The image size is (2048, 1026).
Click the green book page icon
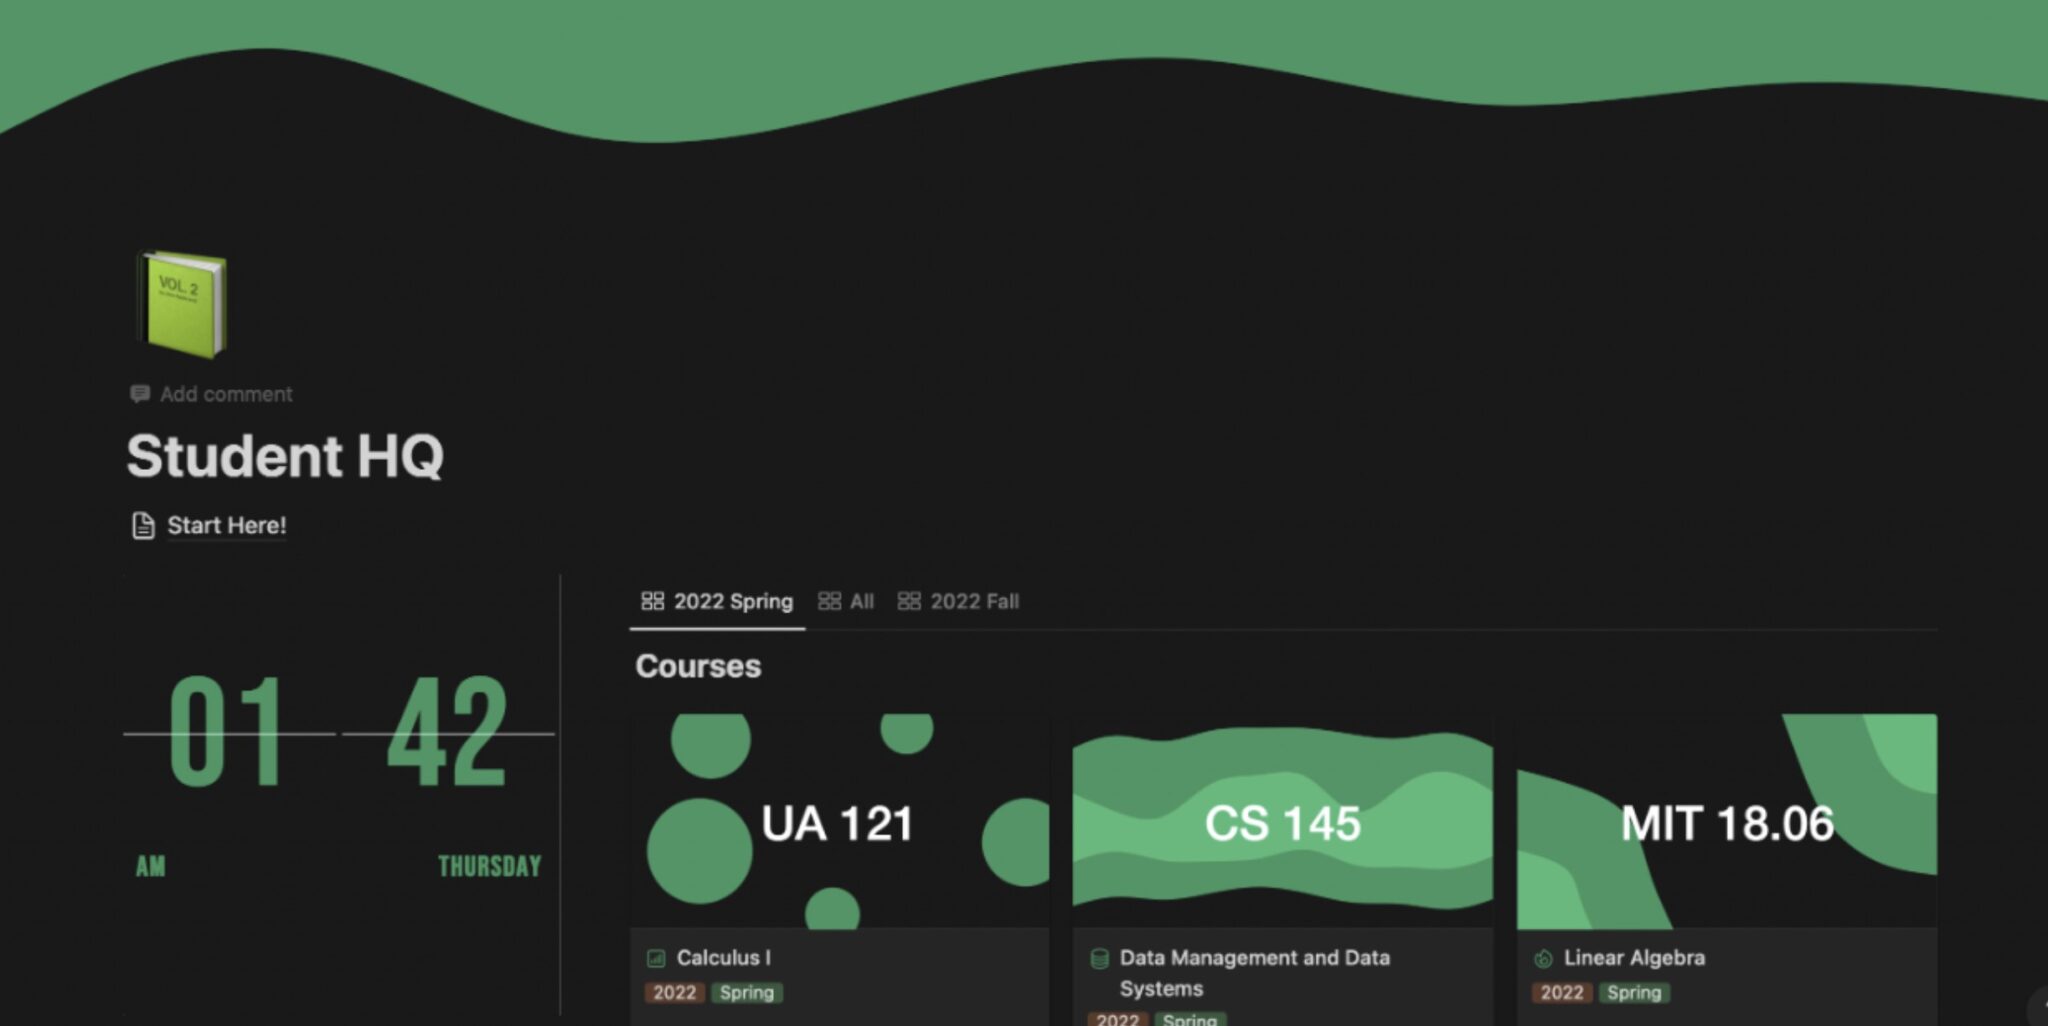pyautogui.click(x=182, y=304)
